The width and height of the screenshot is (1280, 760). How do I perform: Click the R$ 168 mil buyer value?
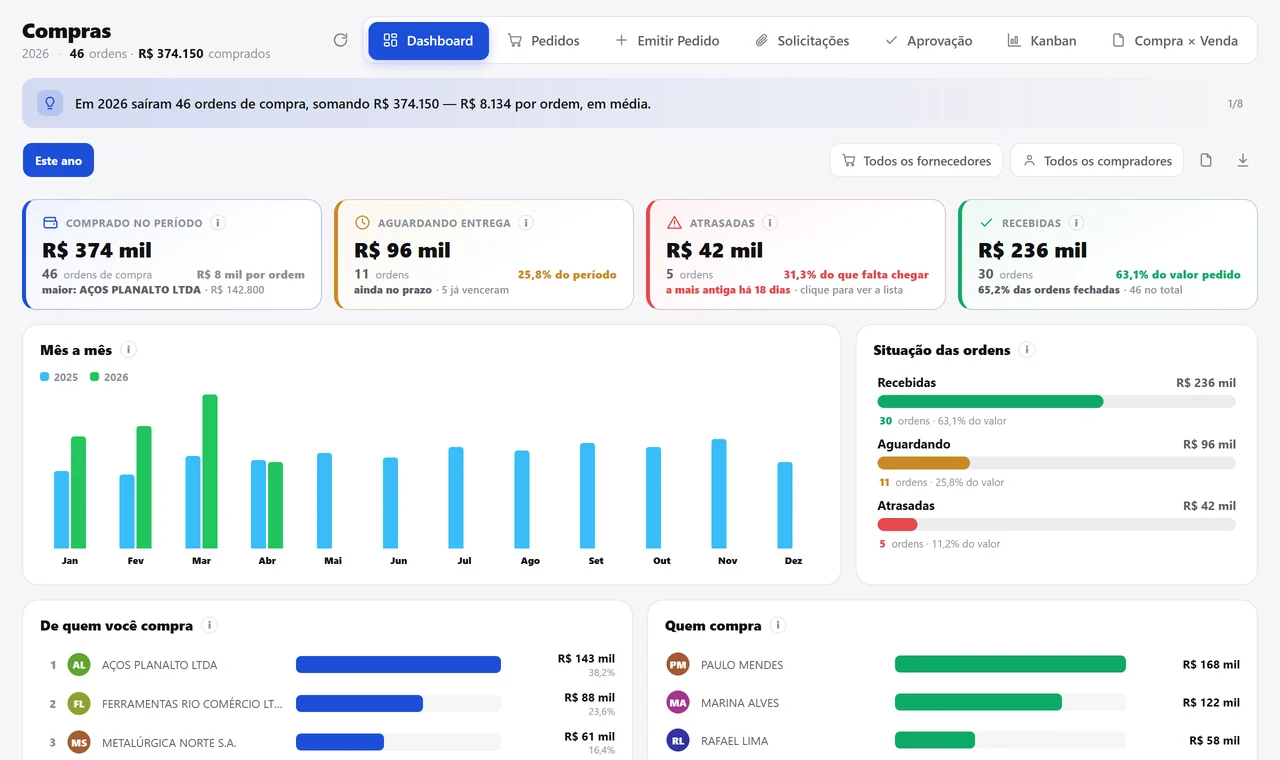pos(1211,664)
